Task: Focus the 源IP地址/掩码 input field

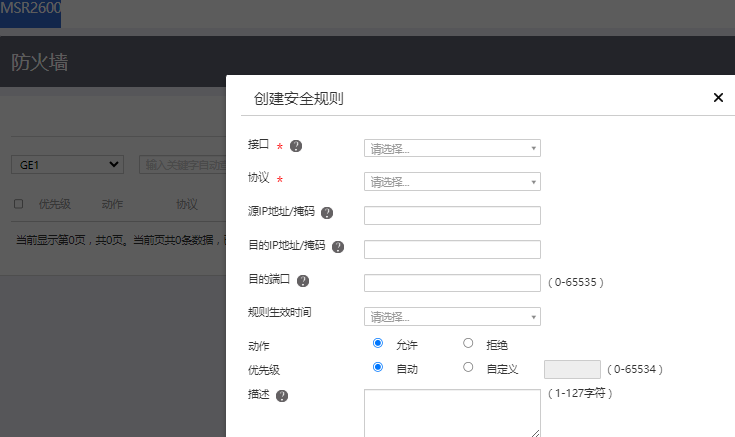Action: (452, 215)
